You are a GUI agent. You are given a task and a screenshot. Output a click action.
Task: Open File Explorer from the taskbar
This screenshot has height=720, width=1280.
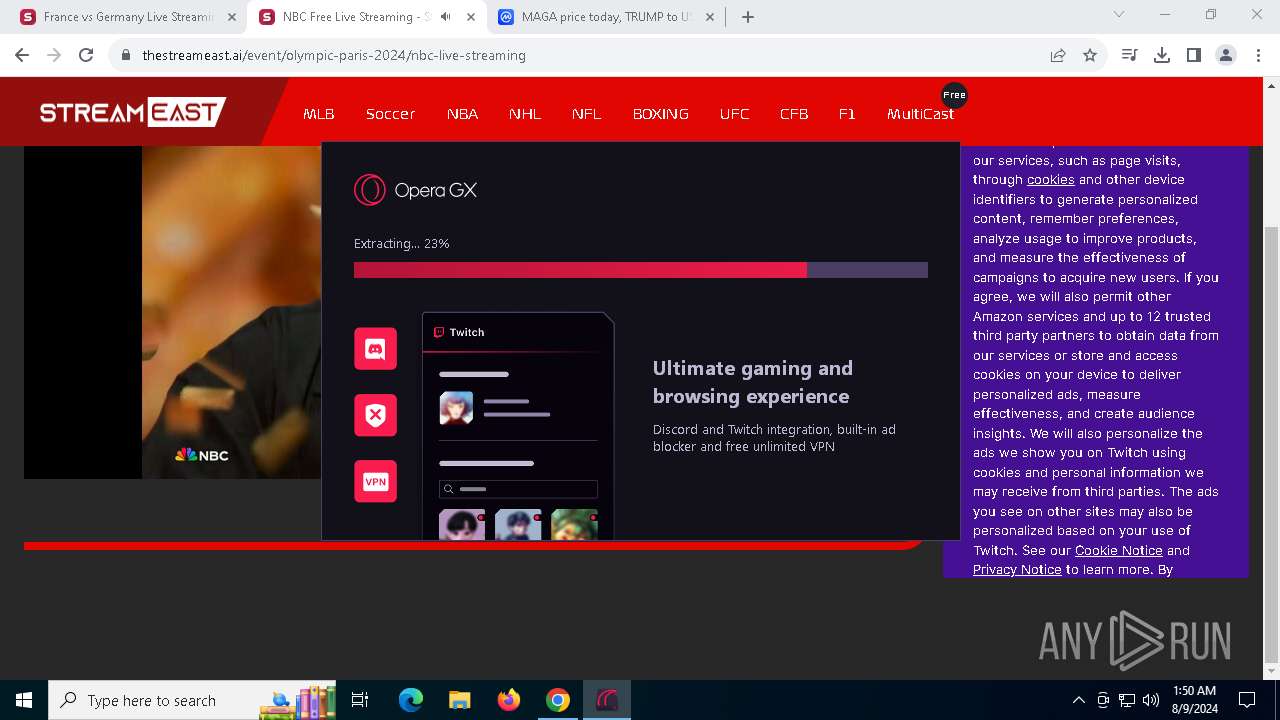pos(459,700)
